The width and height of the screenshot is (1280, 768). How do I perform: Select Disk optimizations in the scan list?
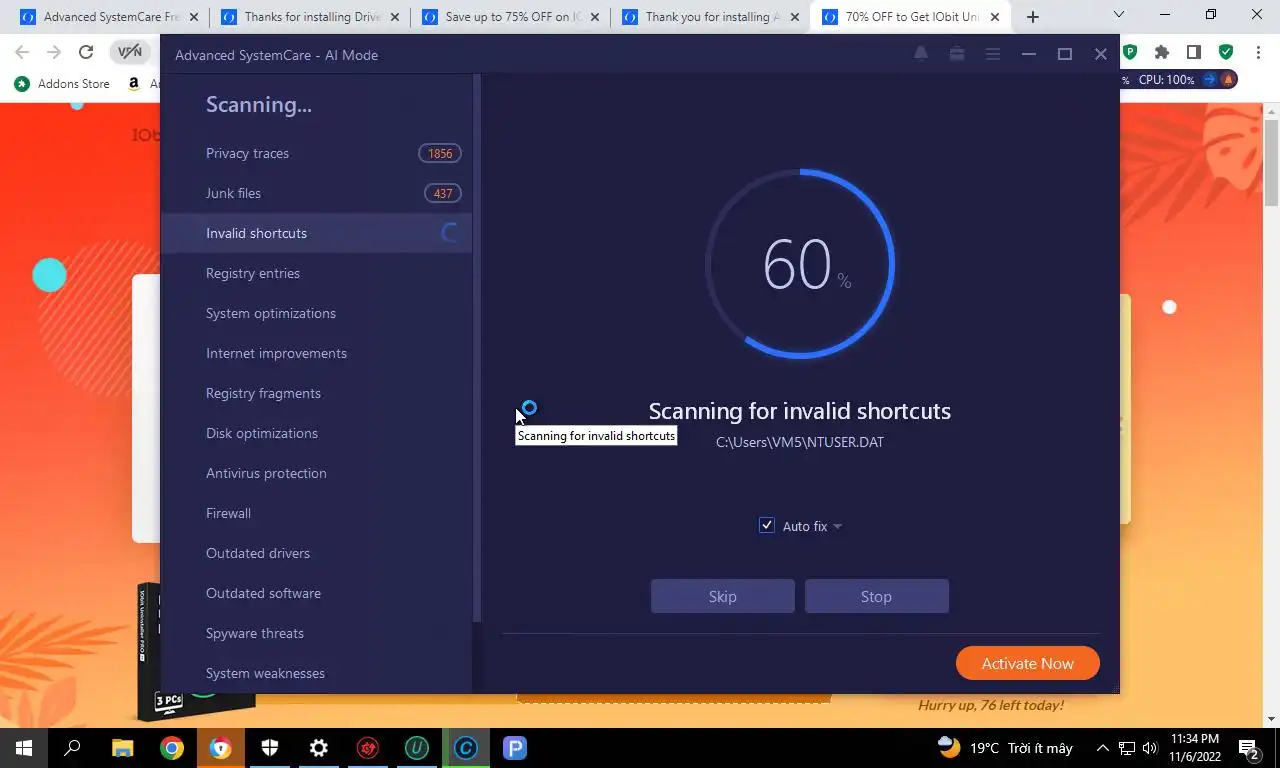316,433
